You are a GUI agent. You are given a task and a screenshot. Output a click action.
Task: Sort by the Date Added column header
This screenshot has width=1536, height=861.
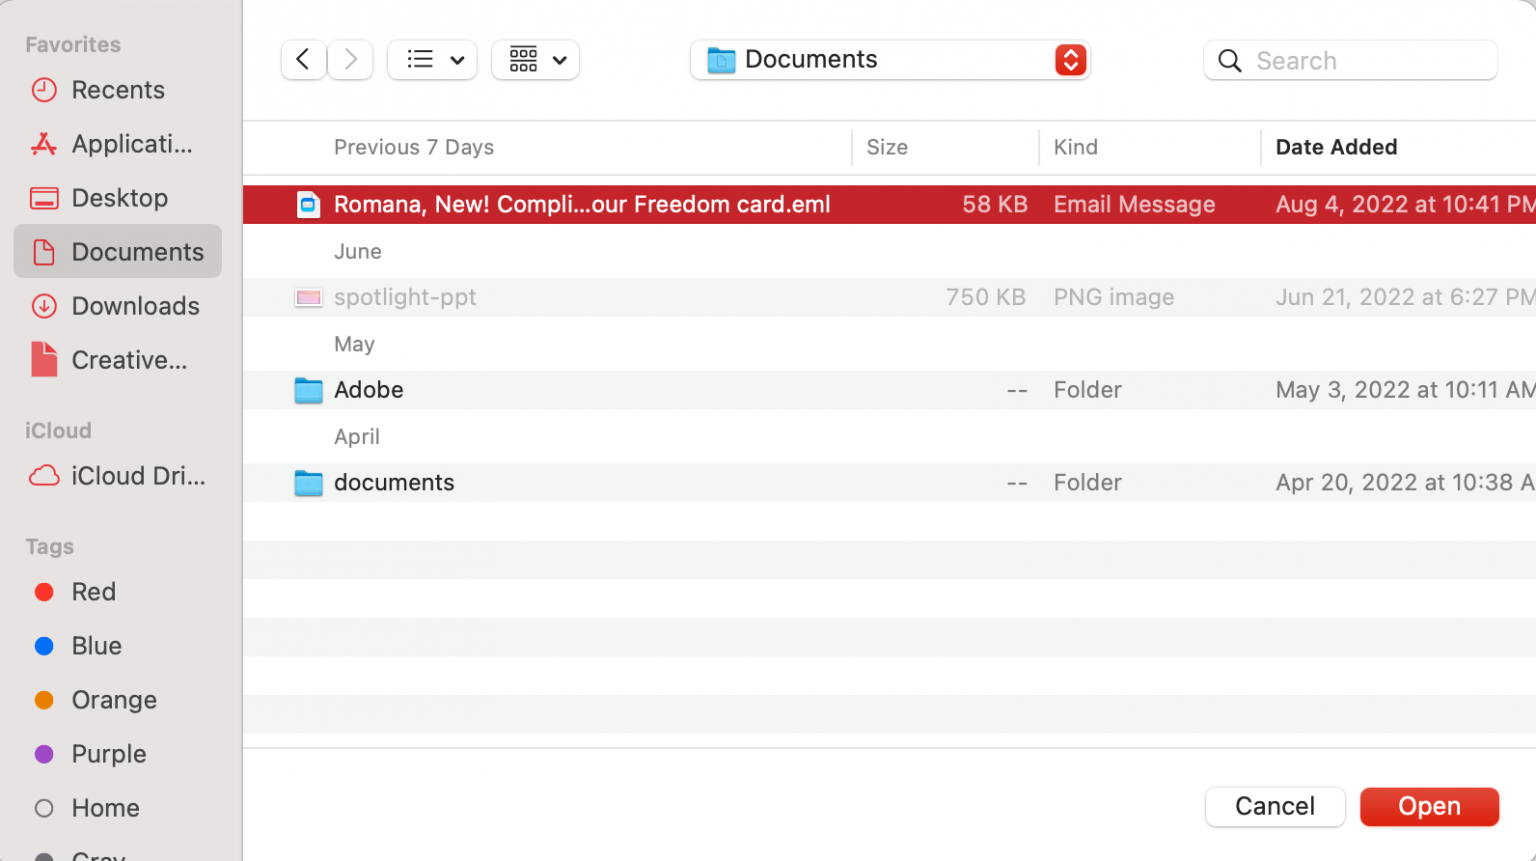(x=1336, y=147)
